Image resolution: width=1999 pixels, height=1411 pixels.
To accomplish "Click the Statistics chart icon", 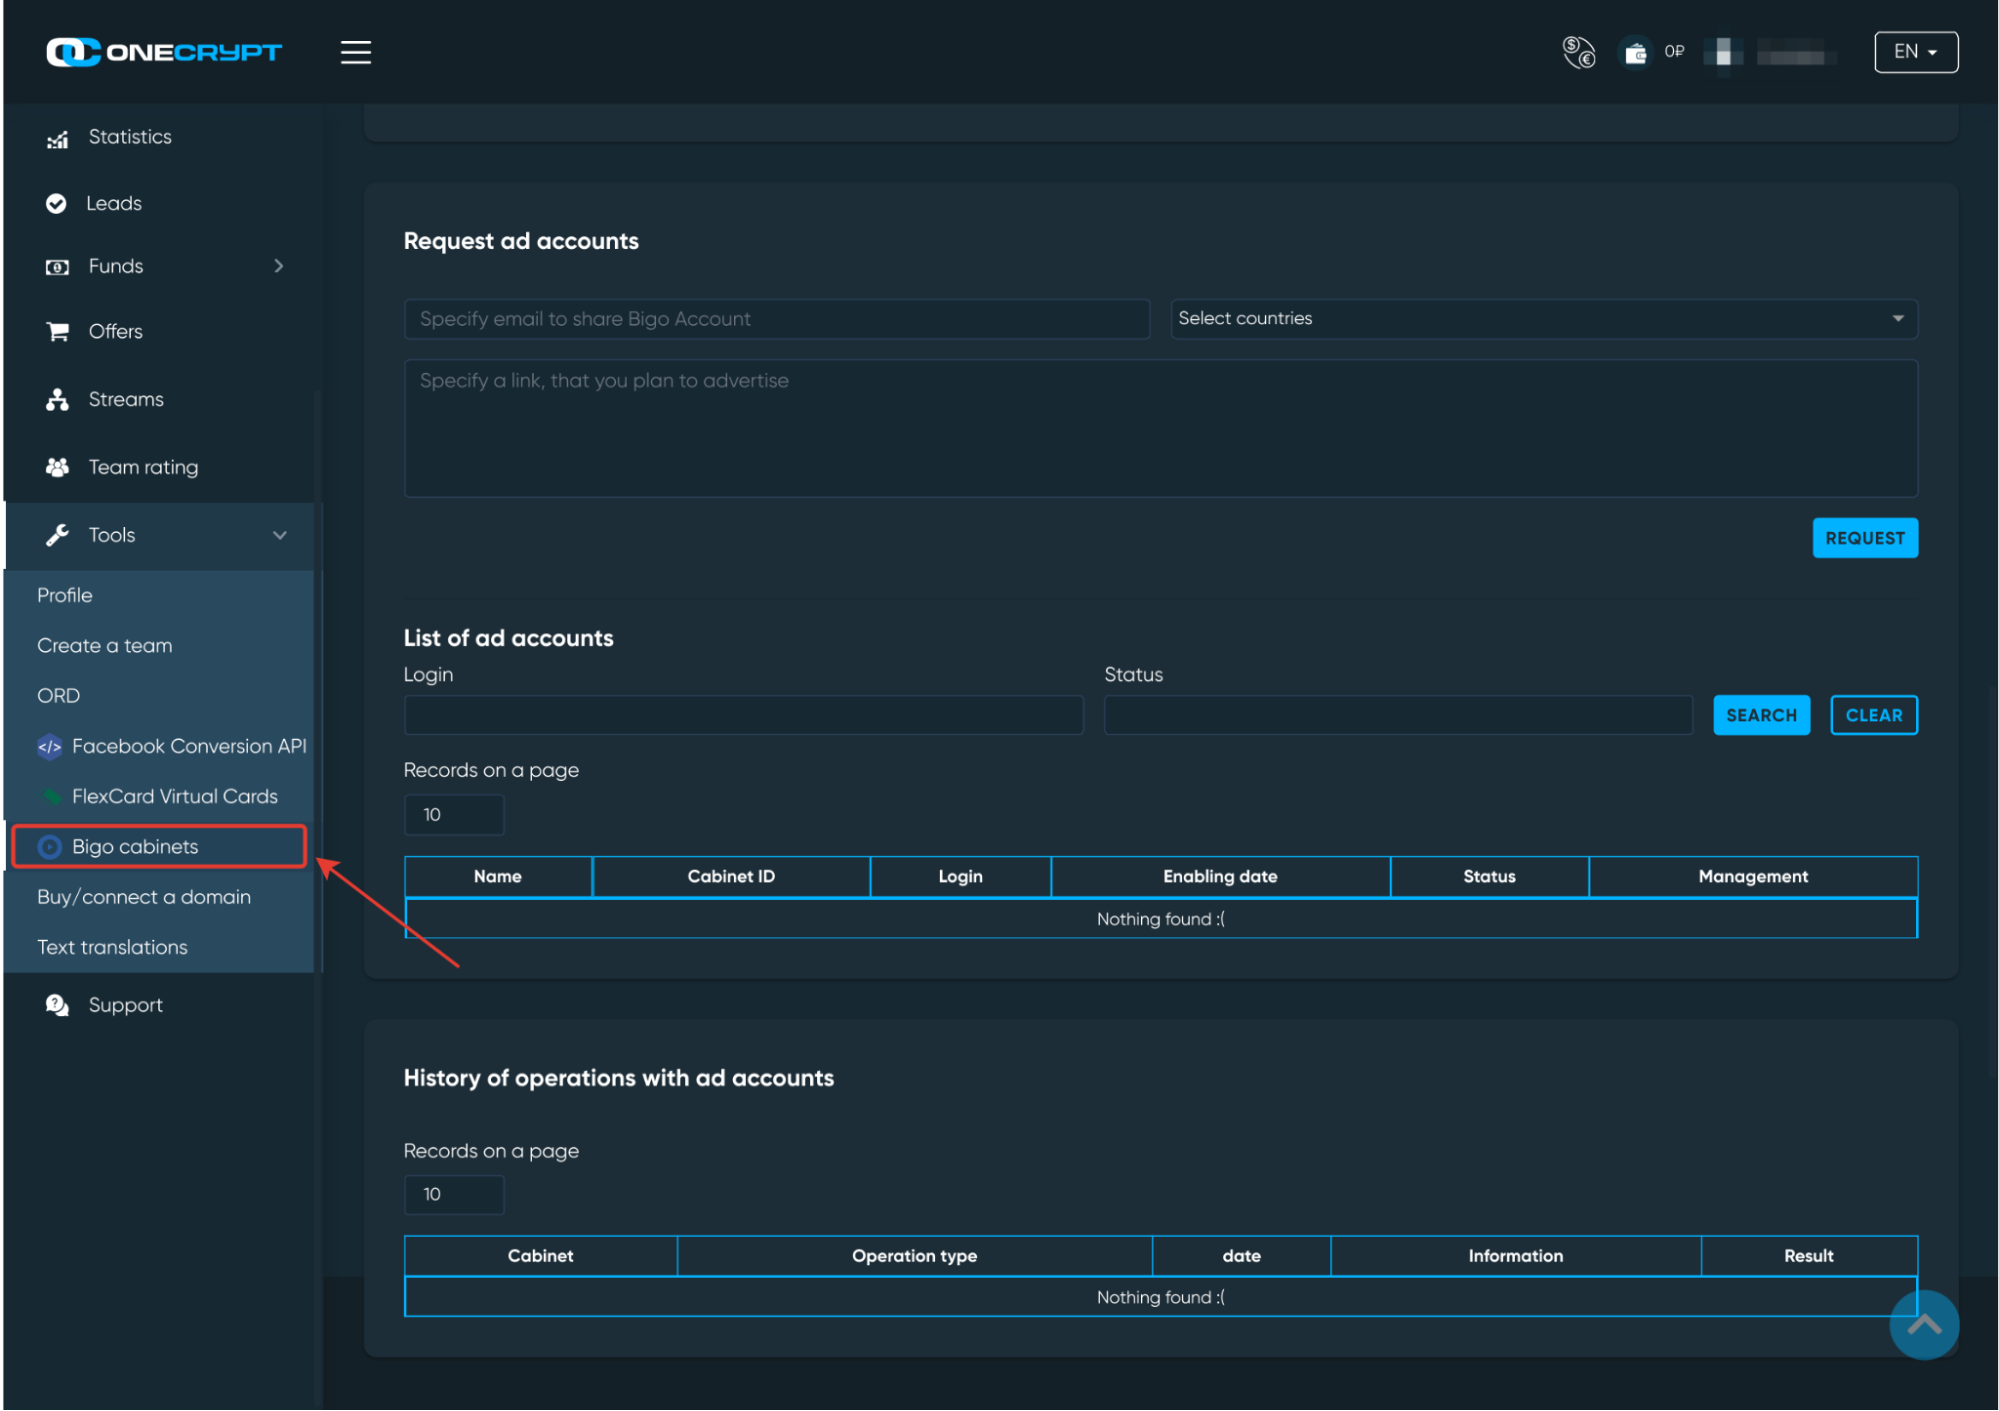I will pos(57,139).
